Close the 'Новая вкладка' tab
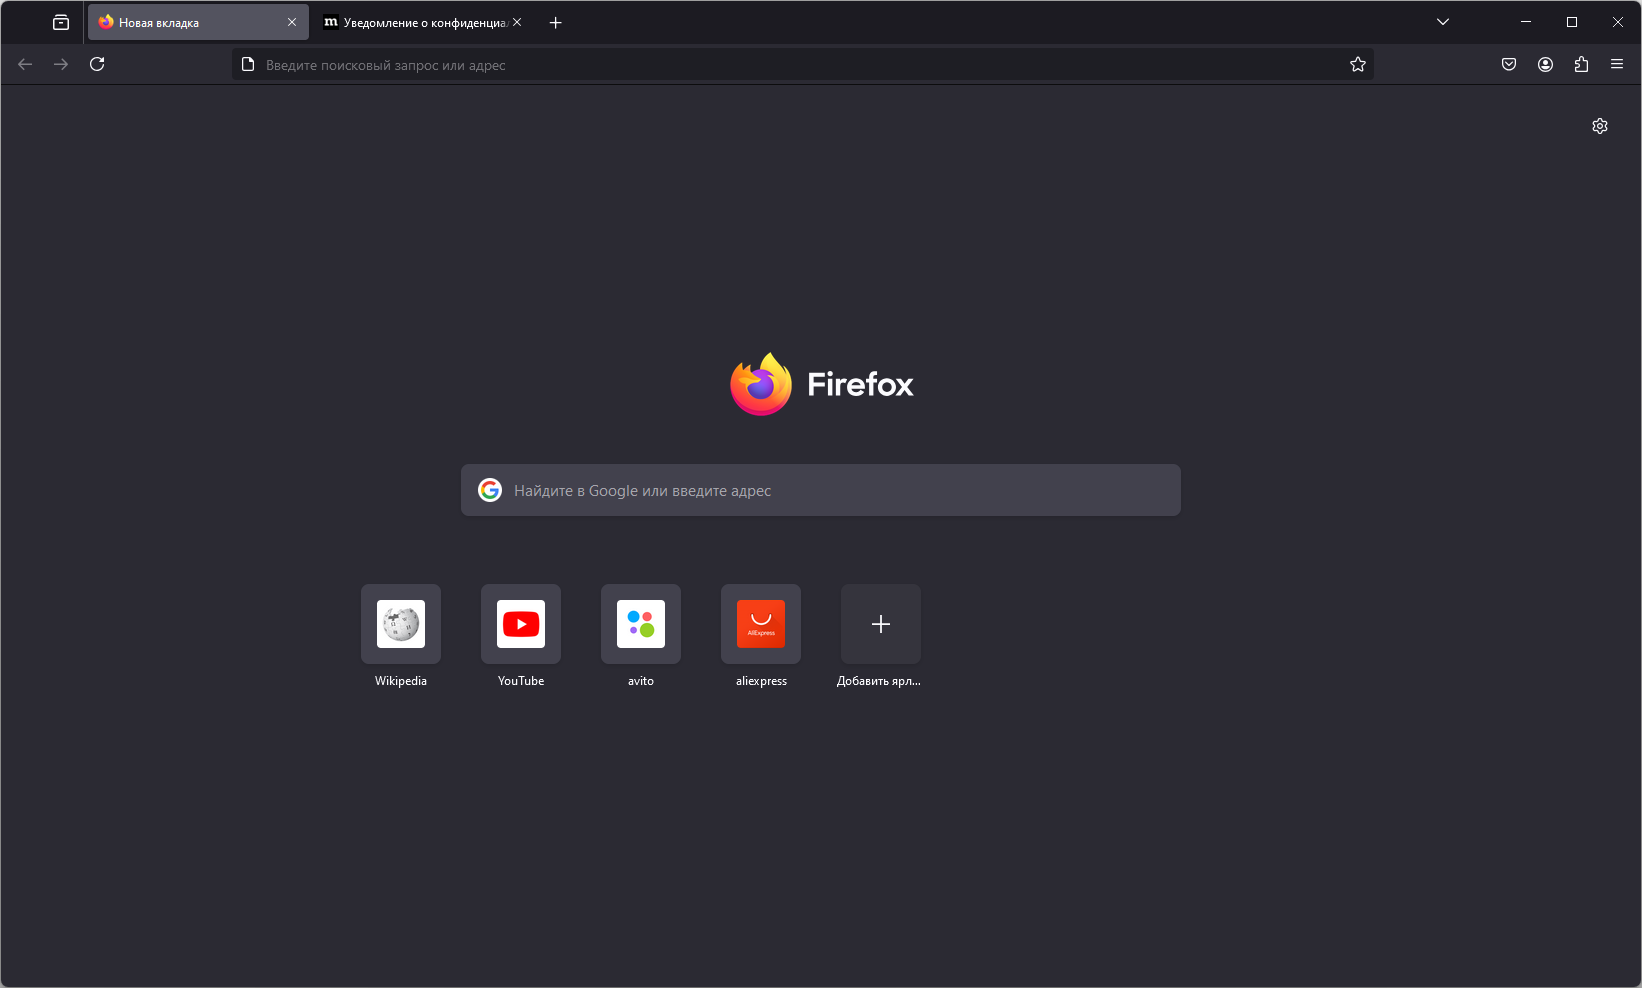This screenshot has width=1642, height=988. click(292, 22)
